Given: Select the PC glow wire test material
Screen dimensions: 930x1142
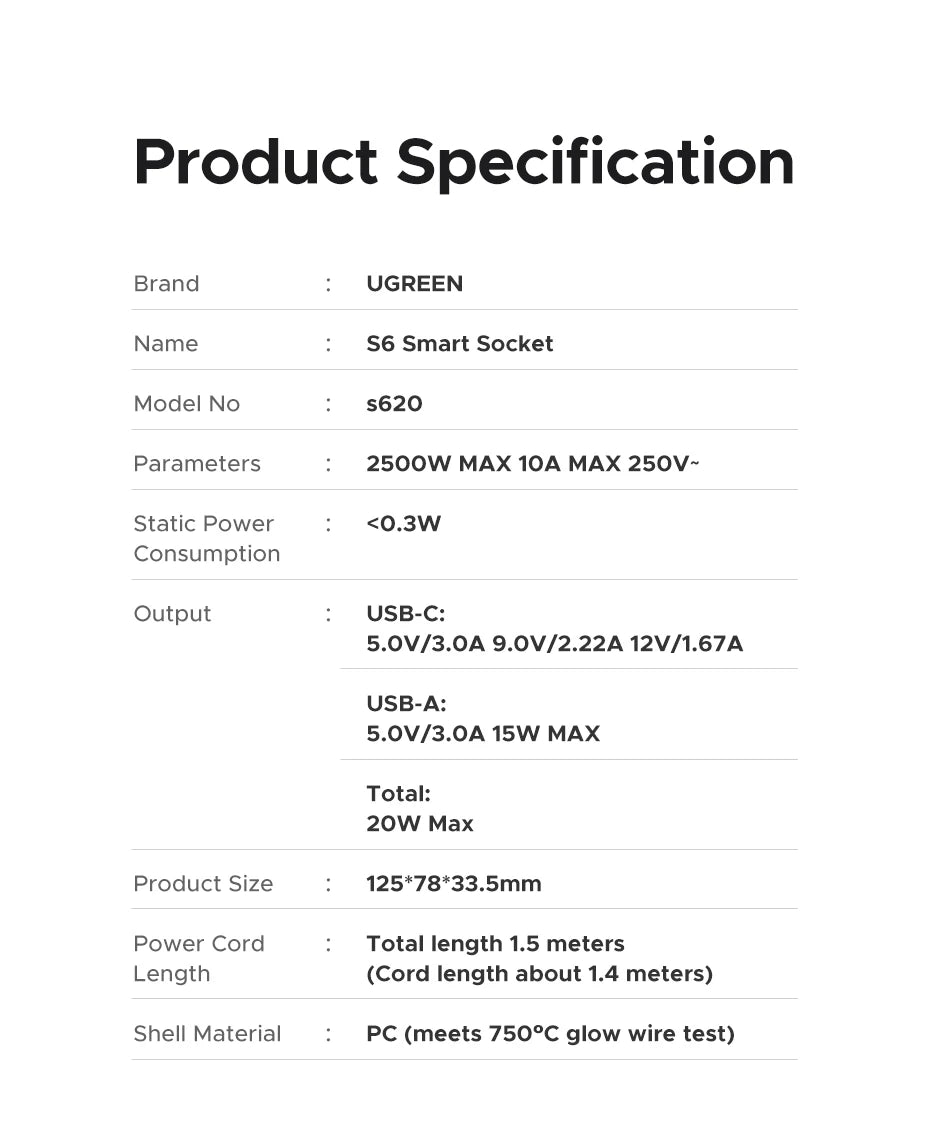Looking at the screenshot, I should [550, 1033].
